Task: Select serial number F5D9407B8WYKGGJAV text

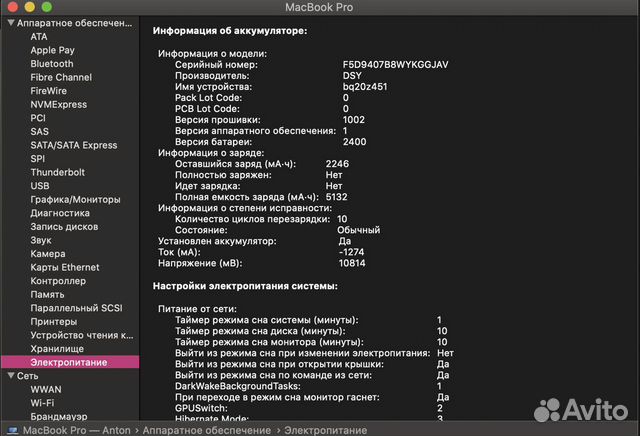Action: click(395, 65)
